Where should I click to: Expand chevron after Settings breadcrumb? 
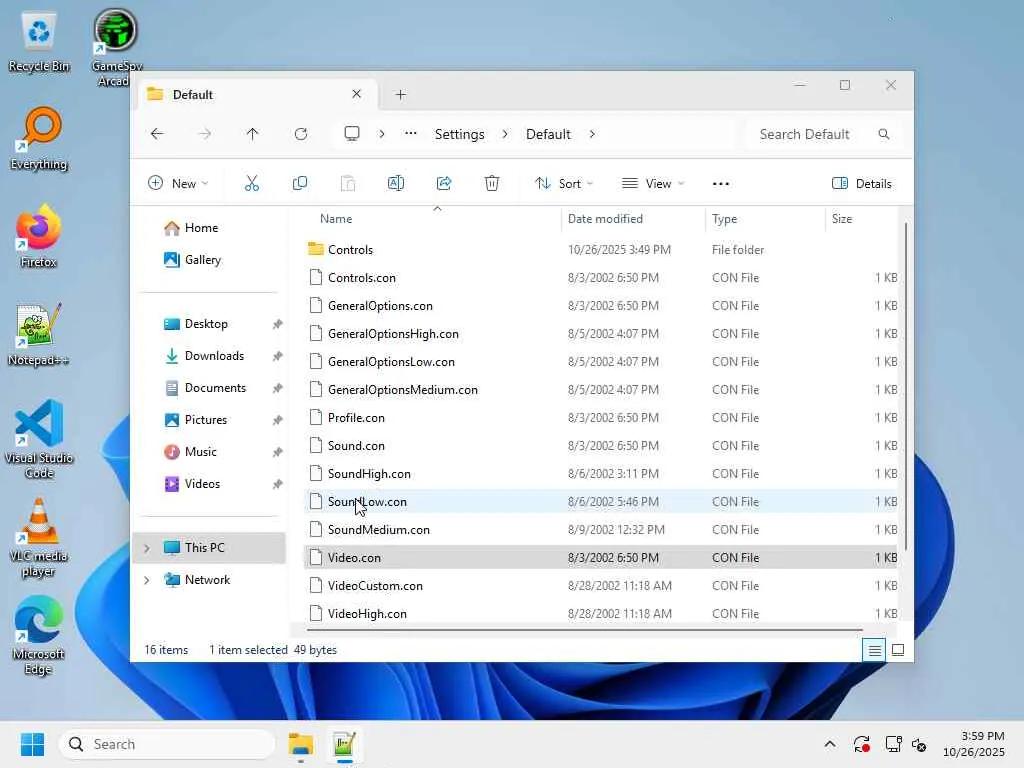click(505, 134)
